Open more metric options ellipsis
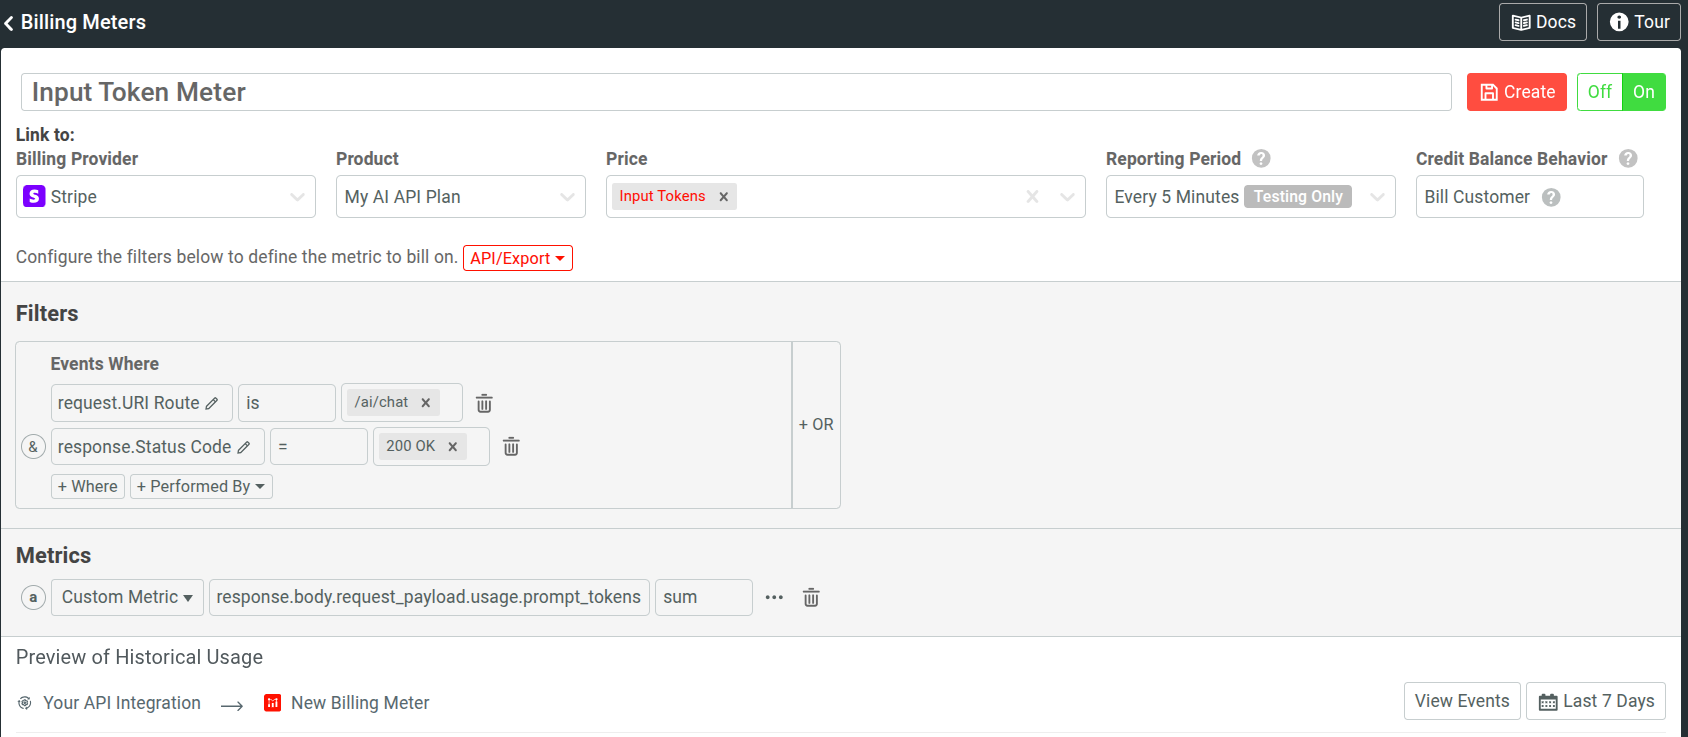 [774, 598]
